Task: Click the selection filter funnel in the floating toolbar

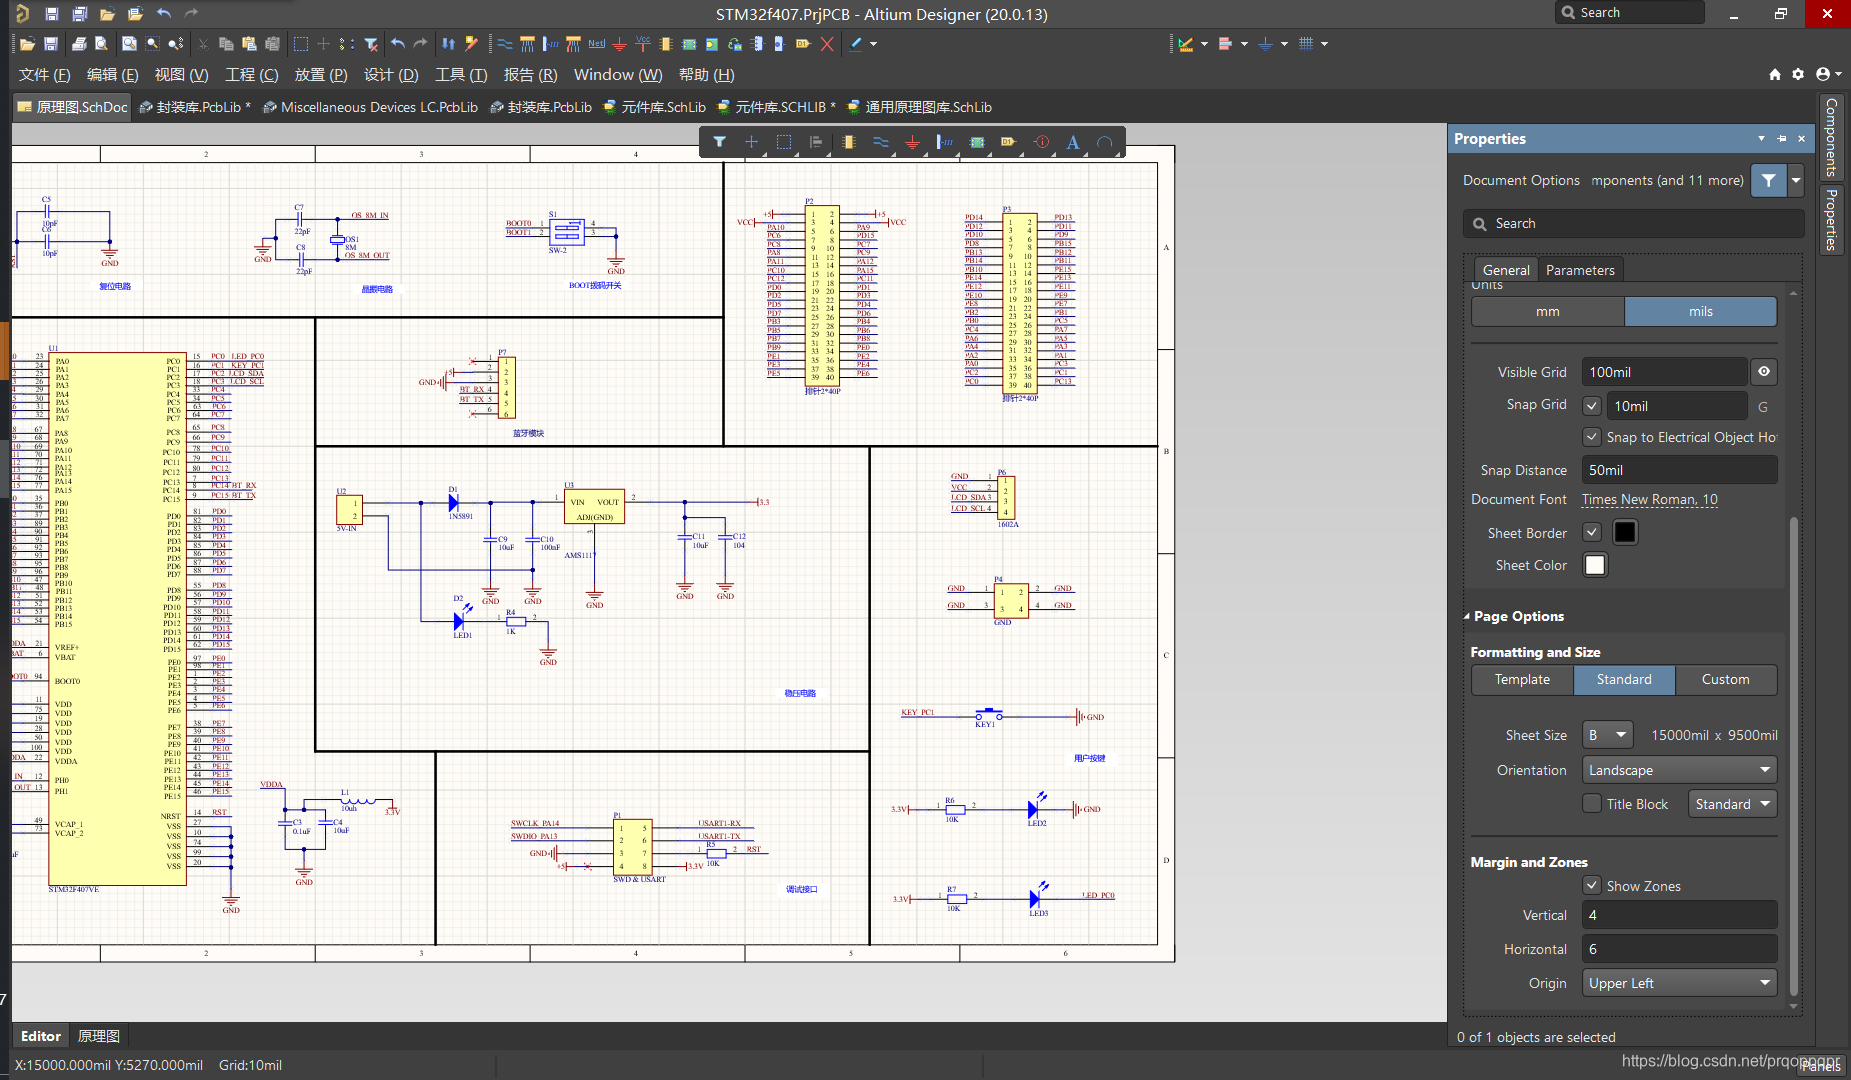Action: 719,142
